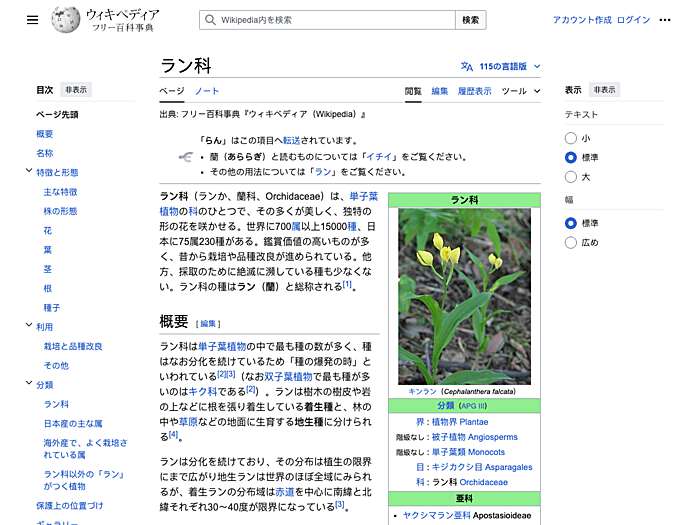700x525 pixels.
Task: Switch to the ページ tab
Action: (x=172, y=91)
